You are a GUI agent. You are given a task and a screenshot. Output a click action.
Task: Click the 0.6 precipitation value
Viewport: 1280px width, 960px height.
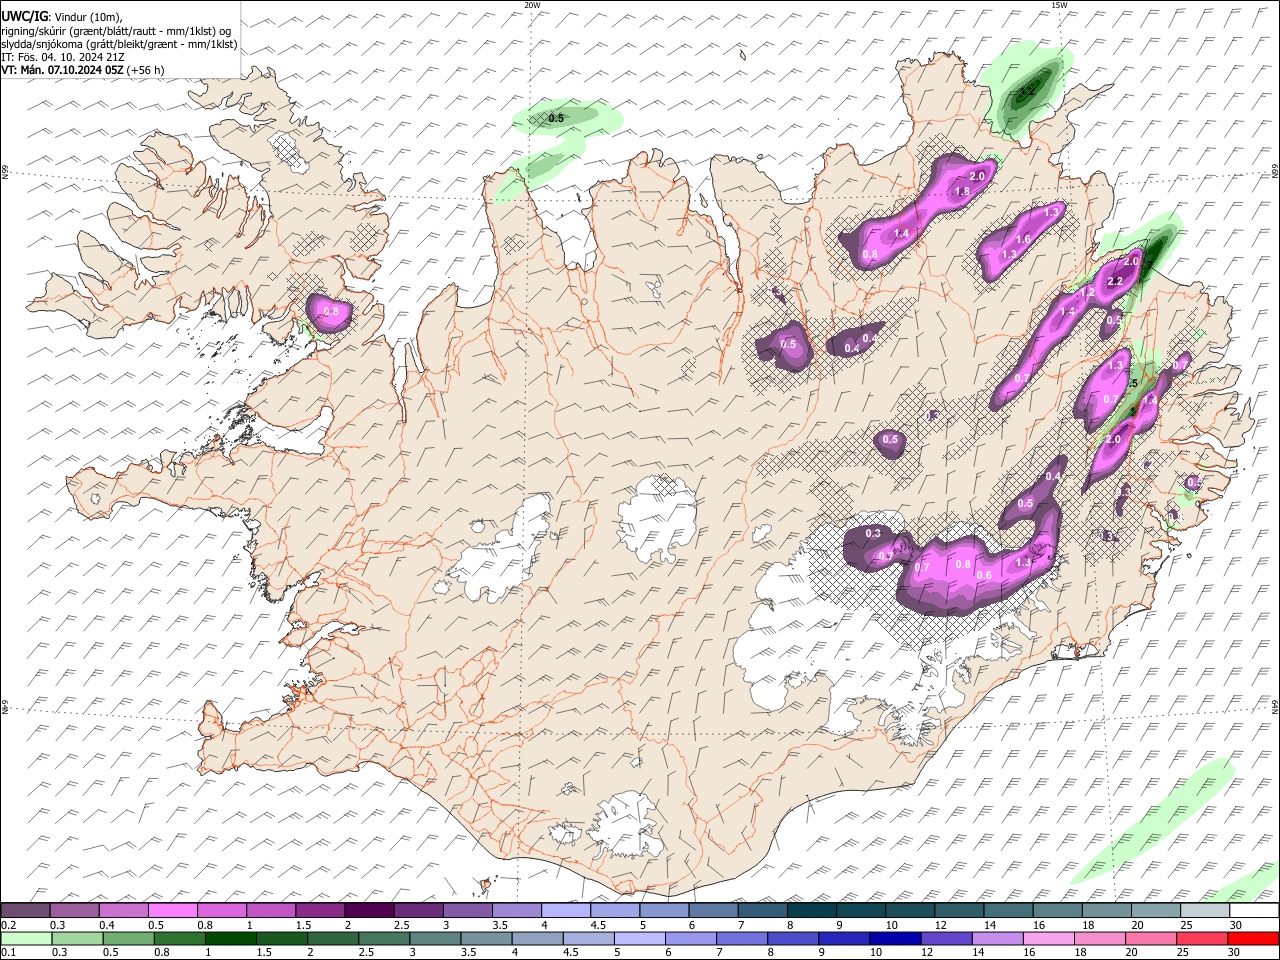[x=984, y=575]
